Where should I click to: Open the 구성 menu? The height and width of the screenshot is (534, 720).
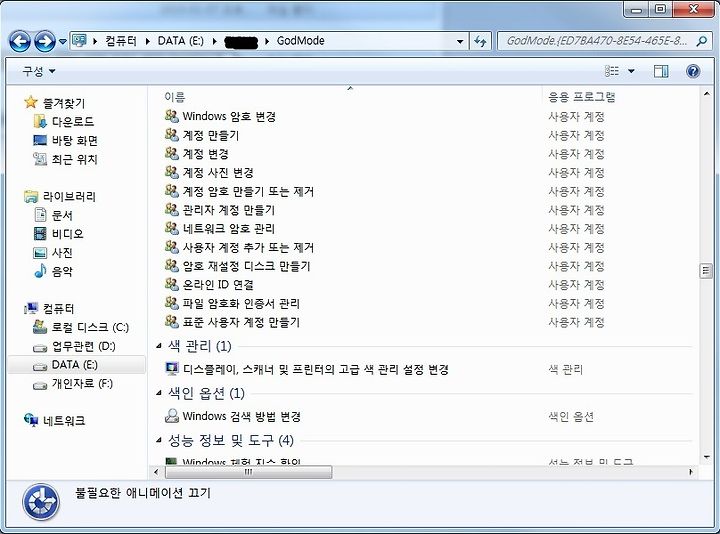click(x=39, y=71)
